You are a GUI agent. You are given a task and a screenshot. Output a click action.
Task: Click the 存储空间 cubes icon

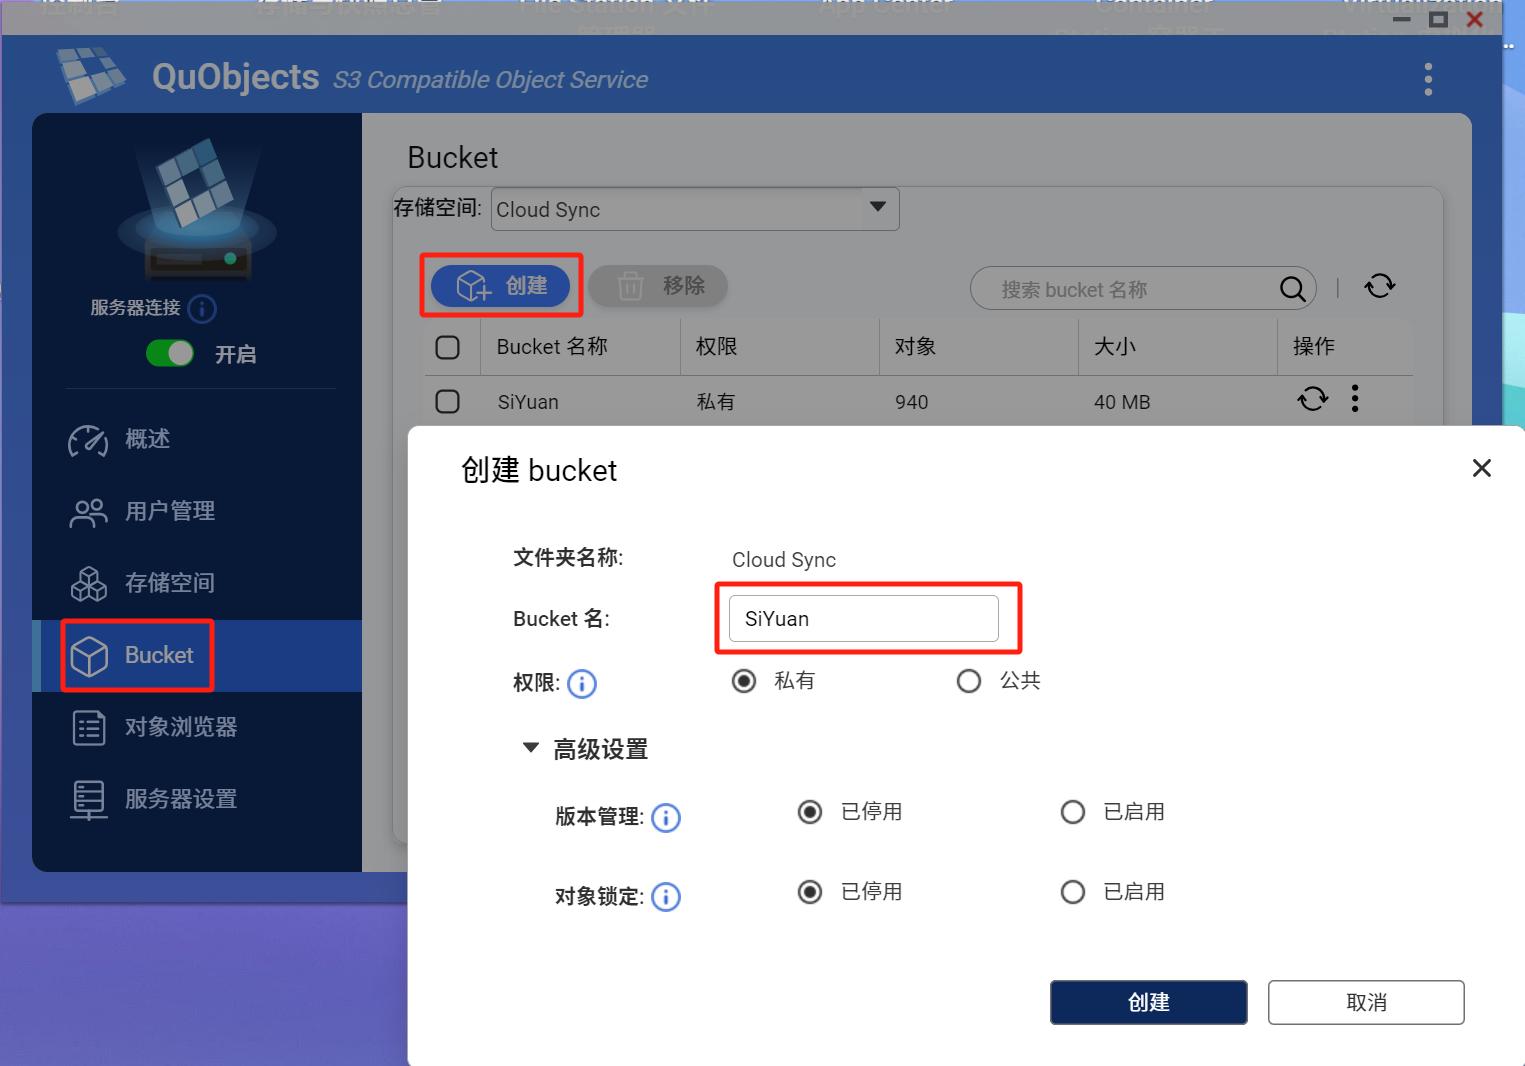click(x=88, y=584)
